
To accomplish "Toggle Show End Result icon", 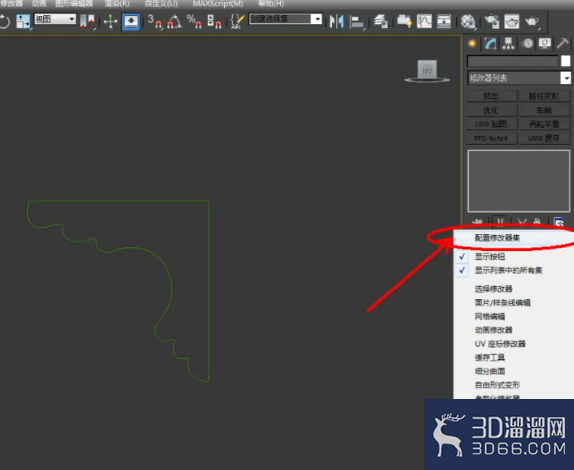I will [x=500, y=221].
